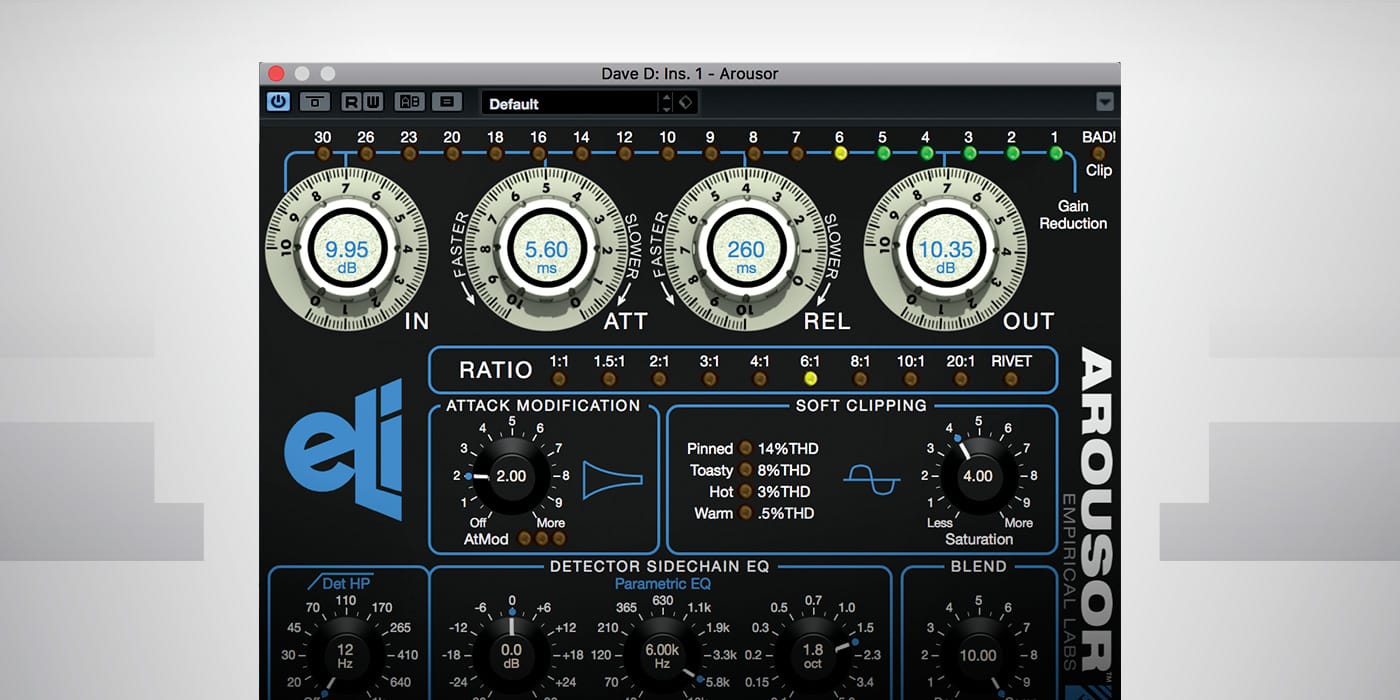Screen dimensions: 1400x700
Task: Click the bypass effect icon beside the power button
Action: (316, 102)
